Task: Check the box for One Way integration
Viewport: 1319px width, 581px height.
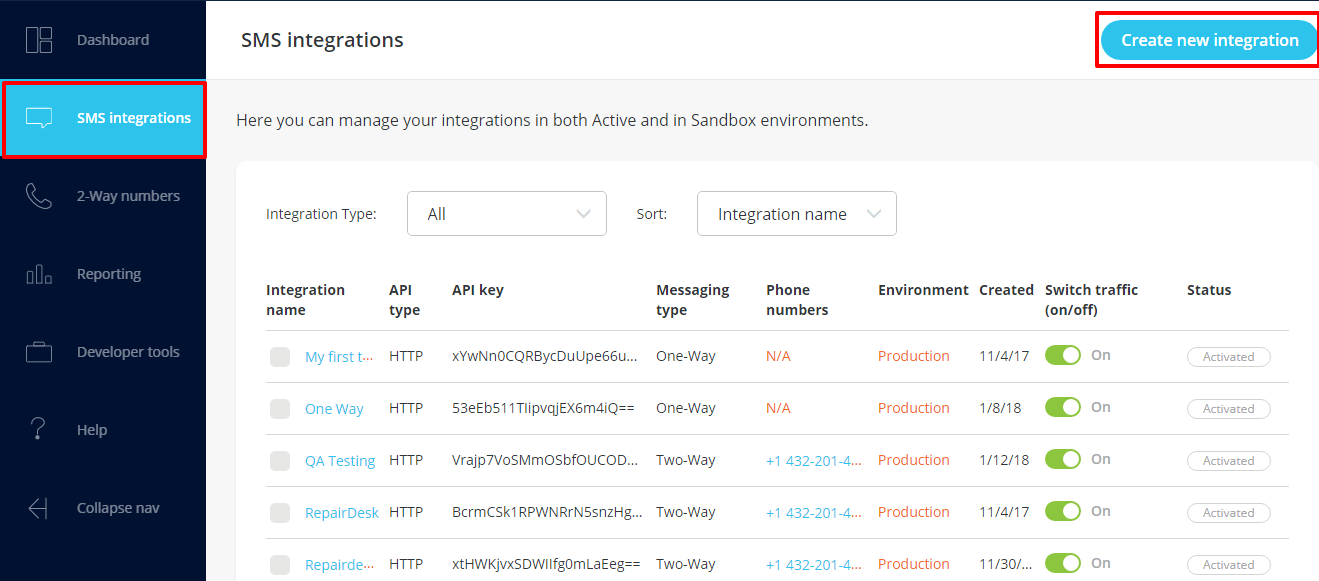Action: [x=280, y=409]
